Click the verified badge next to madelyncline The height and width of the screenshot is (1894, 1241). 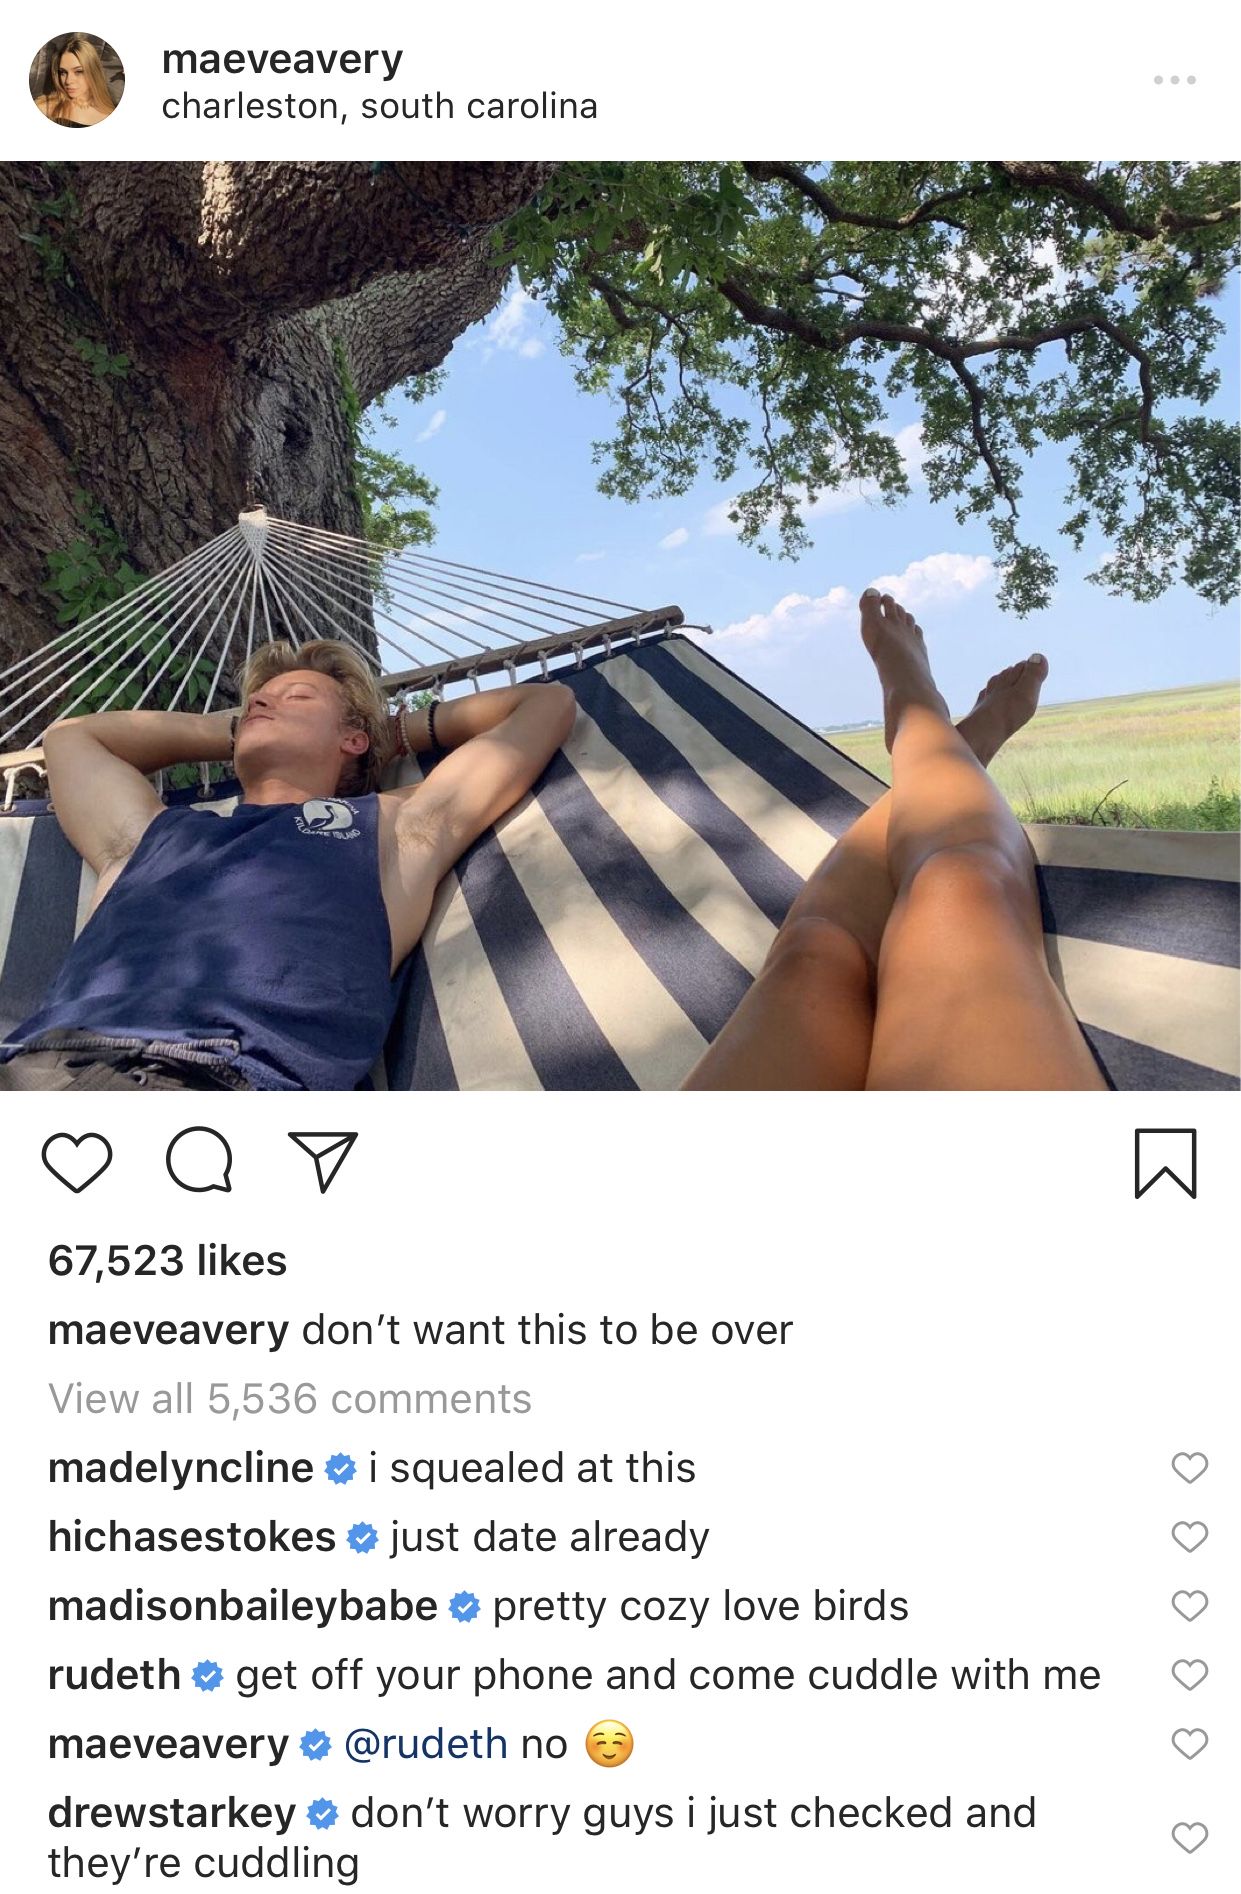click(x=341, y=1469)
